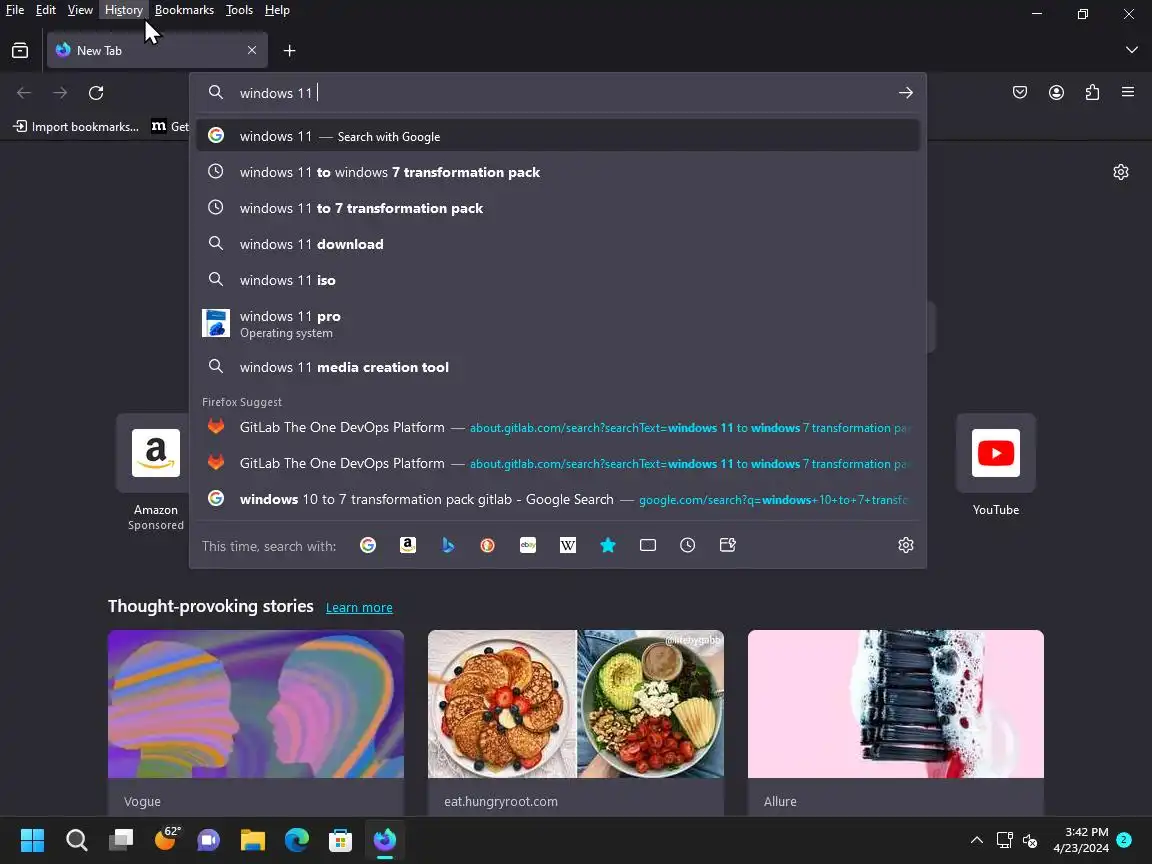Open a new tab with plus button
Image resolution: width=1152 pixels, height=864 pixels.
[x=289, y=50]
